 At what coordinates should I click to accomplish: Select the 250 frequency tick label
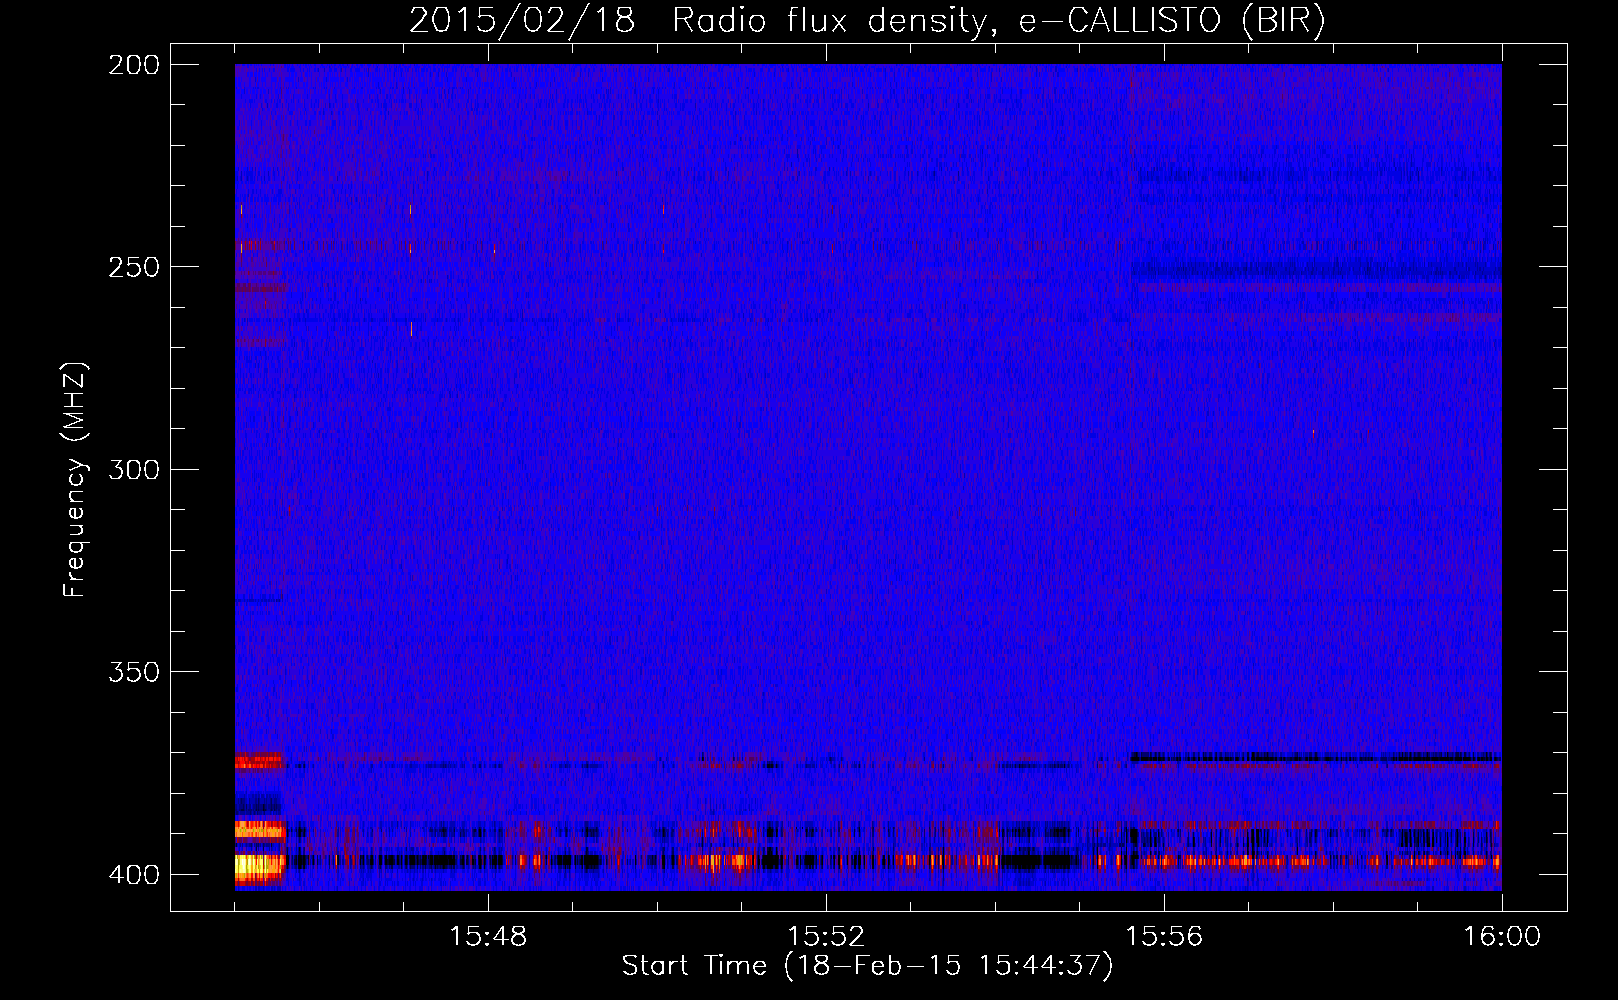pyautogui.click(x=134, y=267)
